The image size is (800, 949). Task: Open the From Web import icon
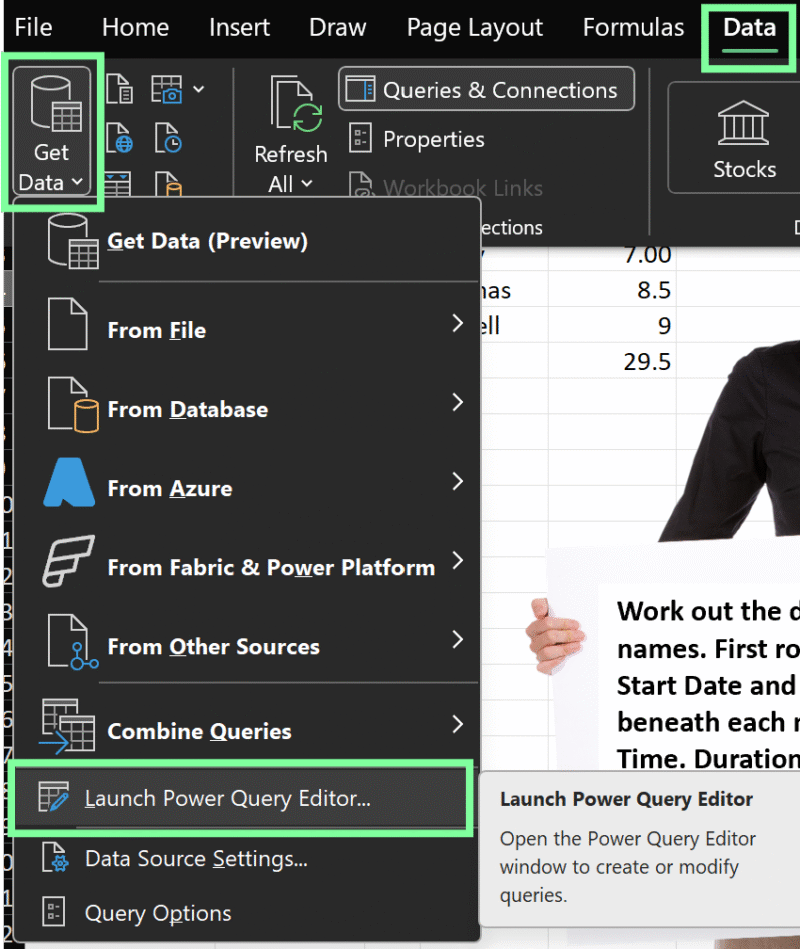click(x=119, y=137)
